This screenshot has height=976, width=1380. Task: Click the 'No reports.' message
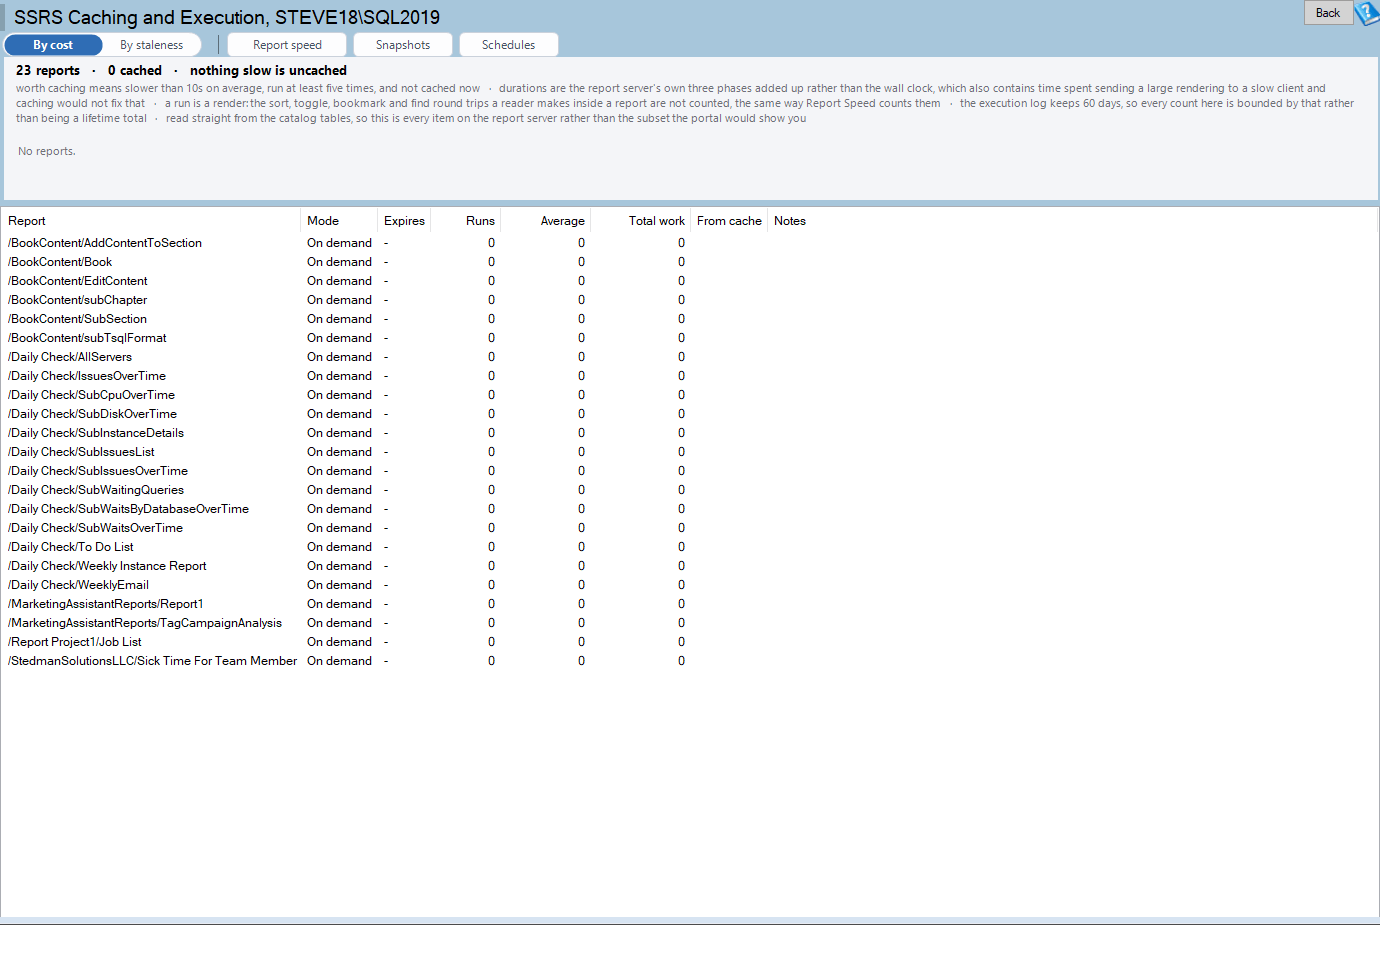coord(47,151)
